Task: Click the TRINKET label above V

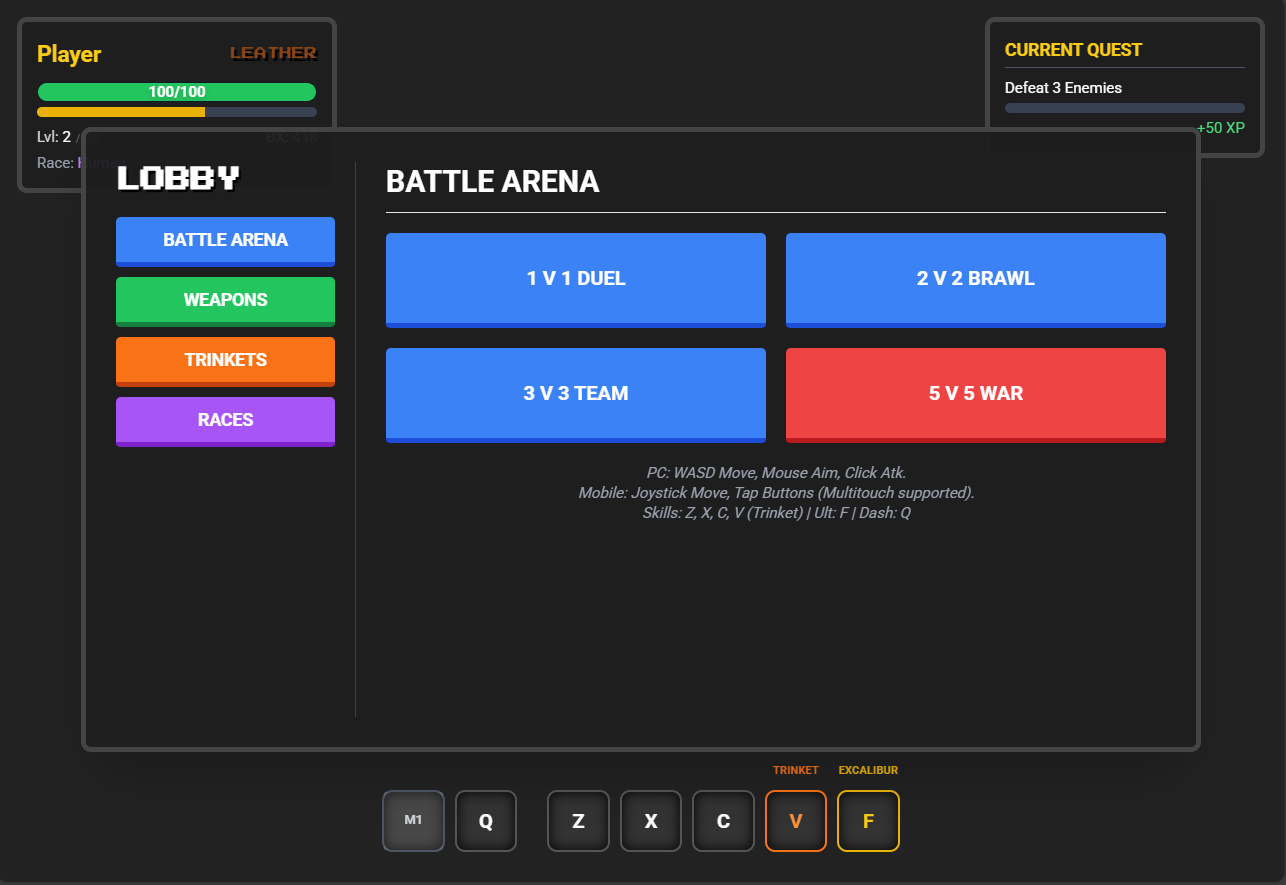Action: coord(796,770)
